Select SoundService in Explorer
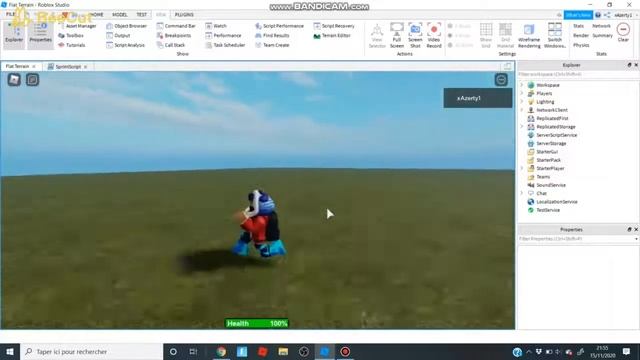The width and height of the screenshot is (640, 360). pos(551,185)
